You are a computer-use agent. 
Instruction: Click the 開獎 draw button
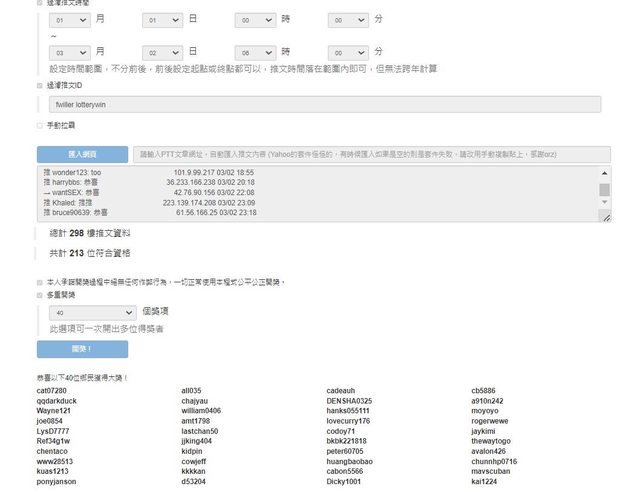[82, 349]
